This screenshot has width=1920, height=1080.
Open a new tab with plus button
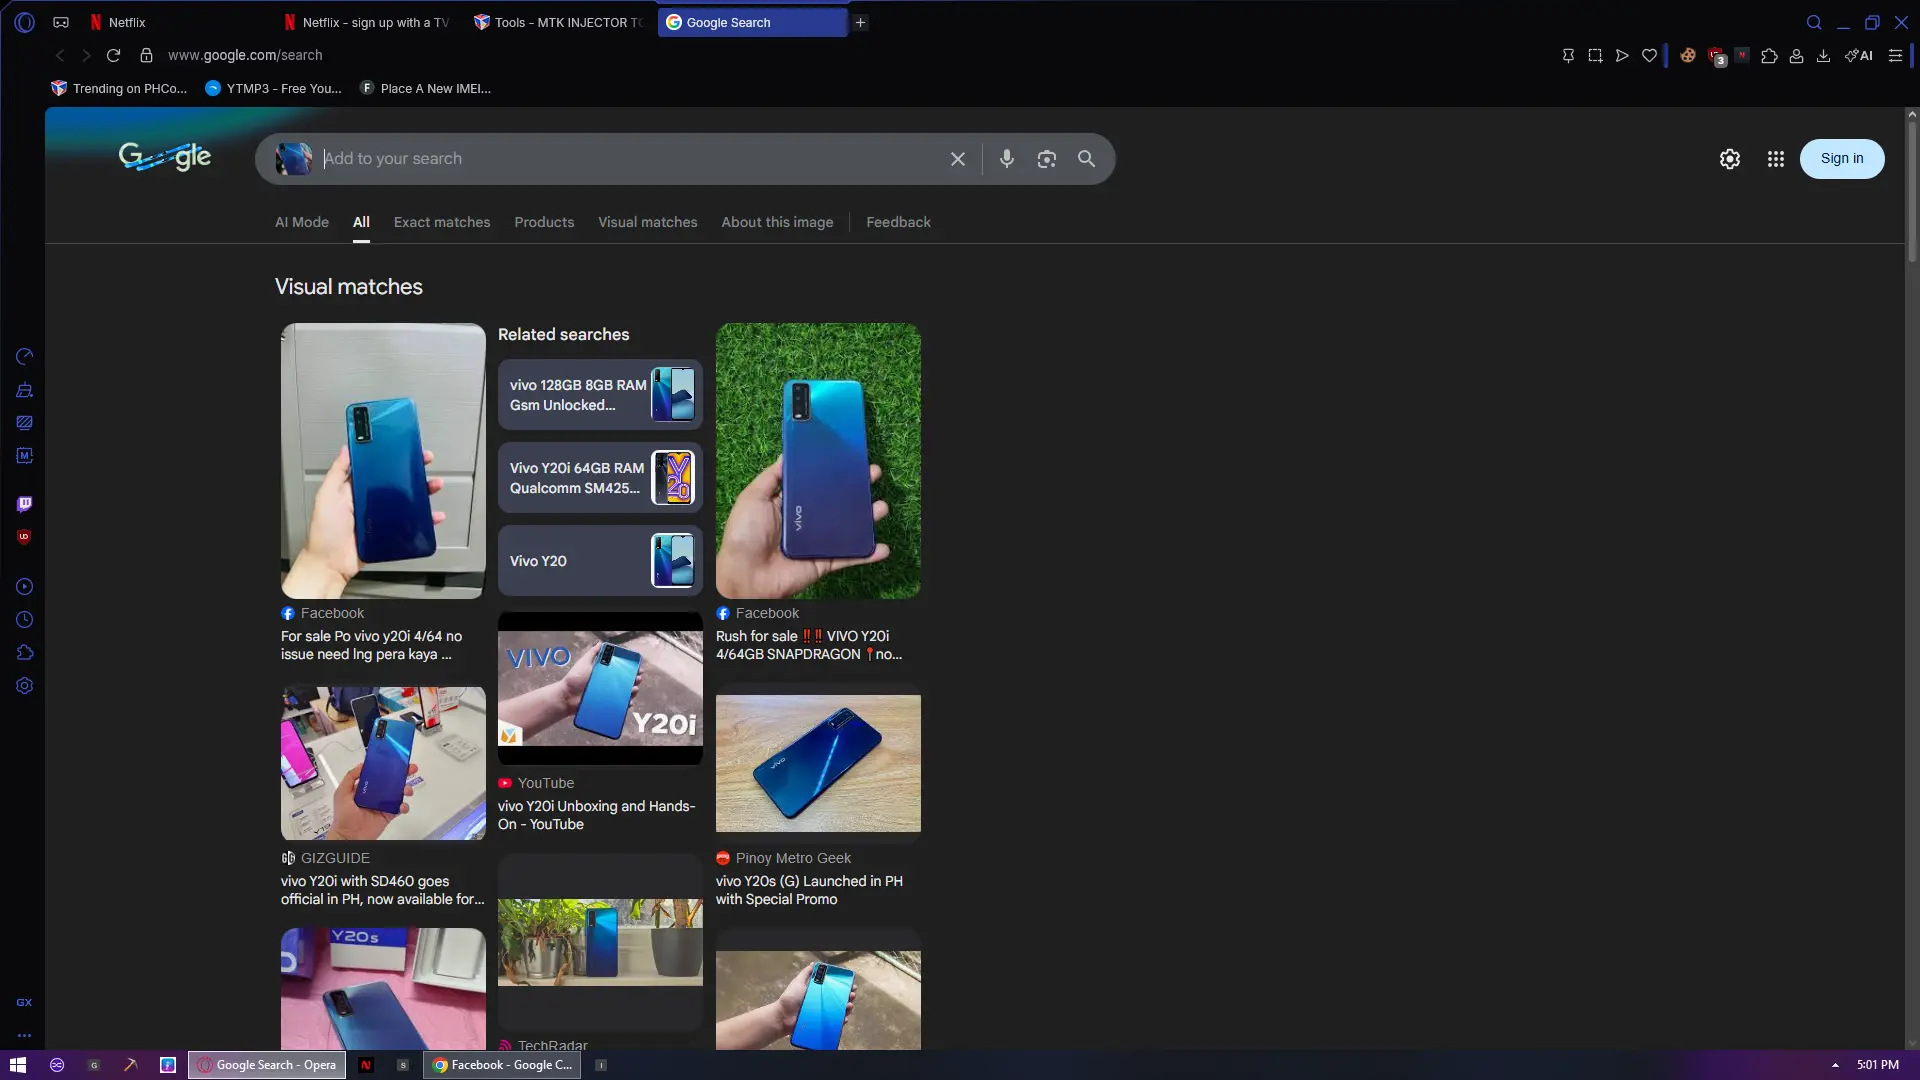coord(860,22)
